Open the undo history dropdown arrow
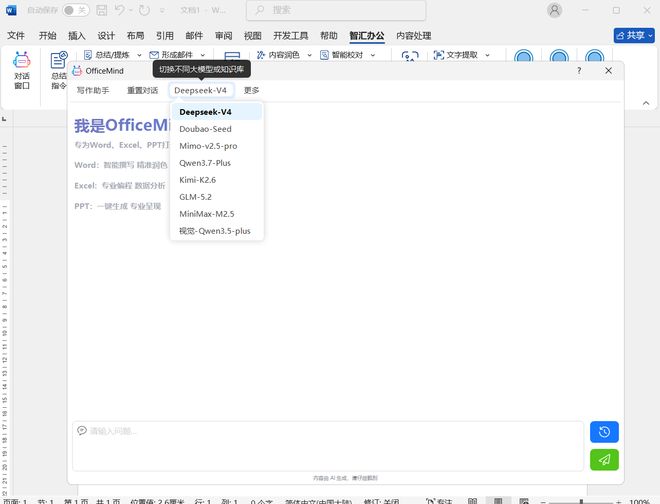This screenshot has width=660, height=504. pos(130,10)
